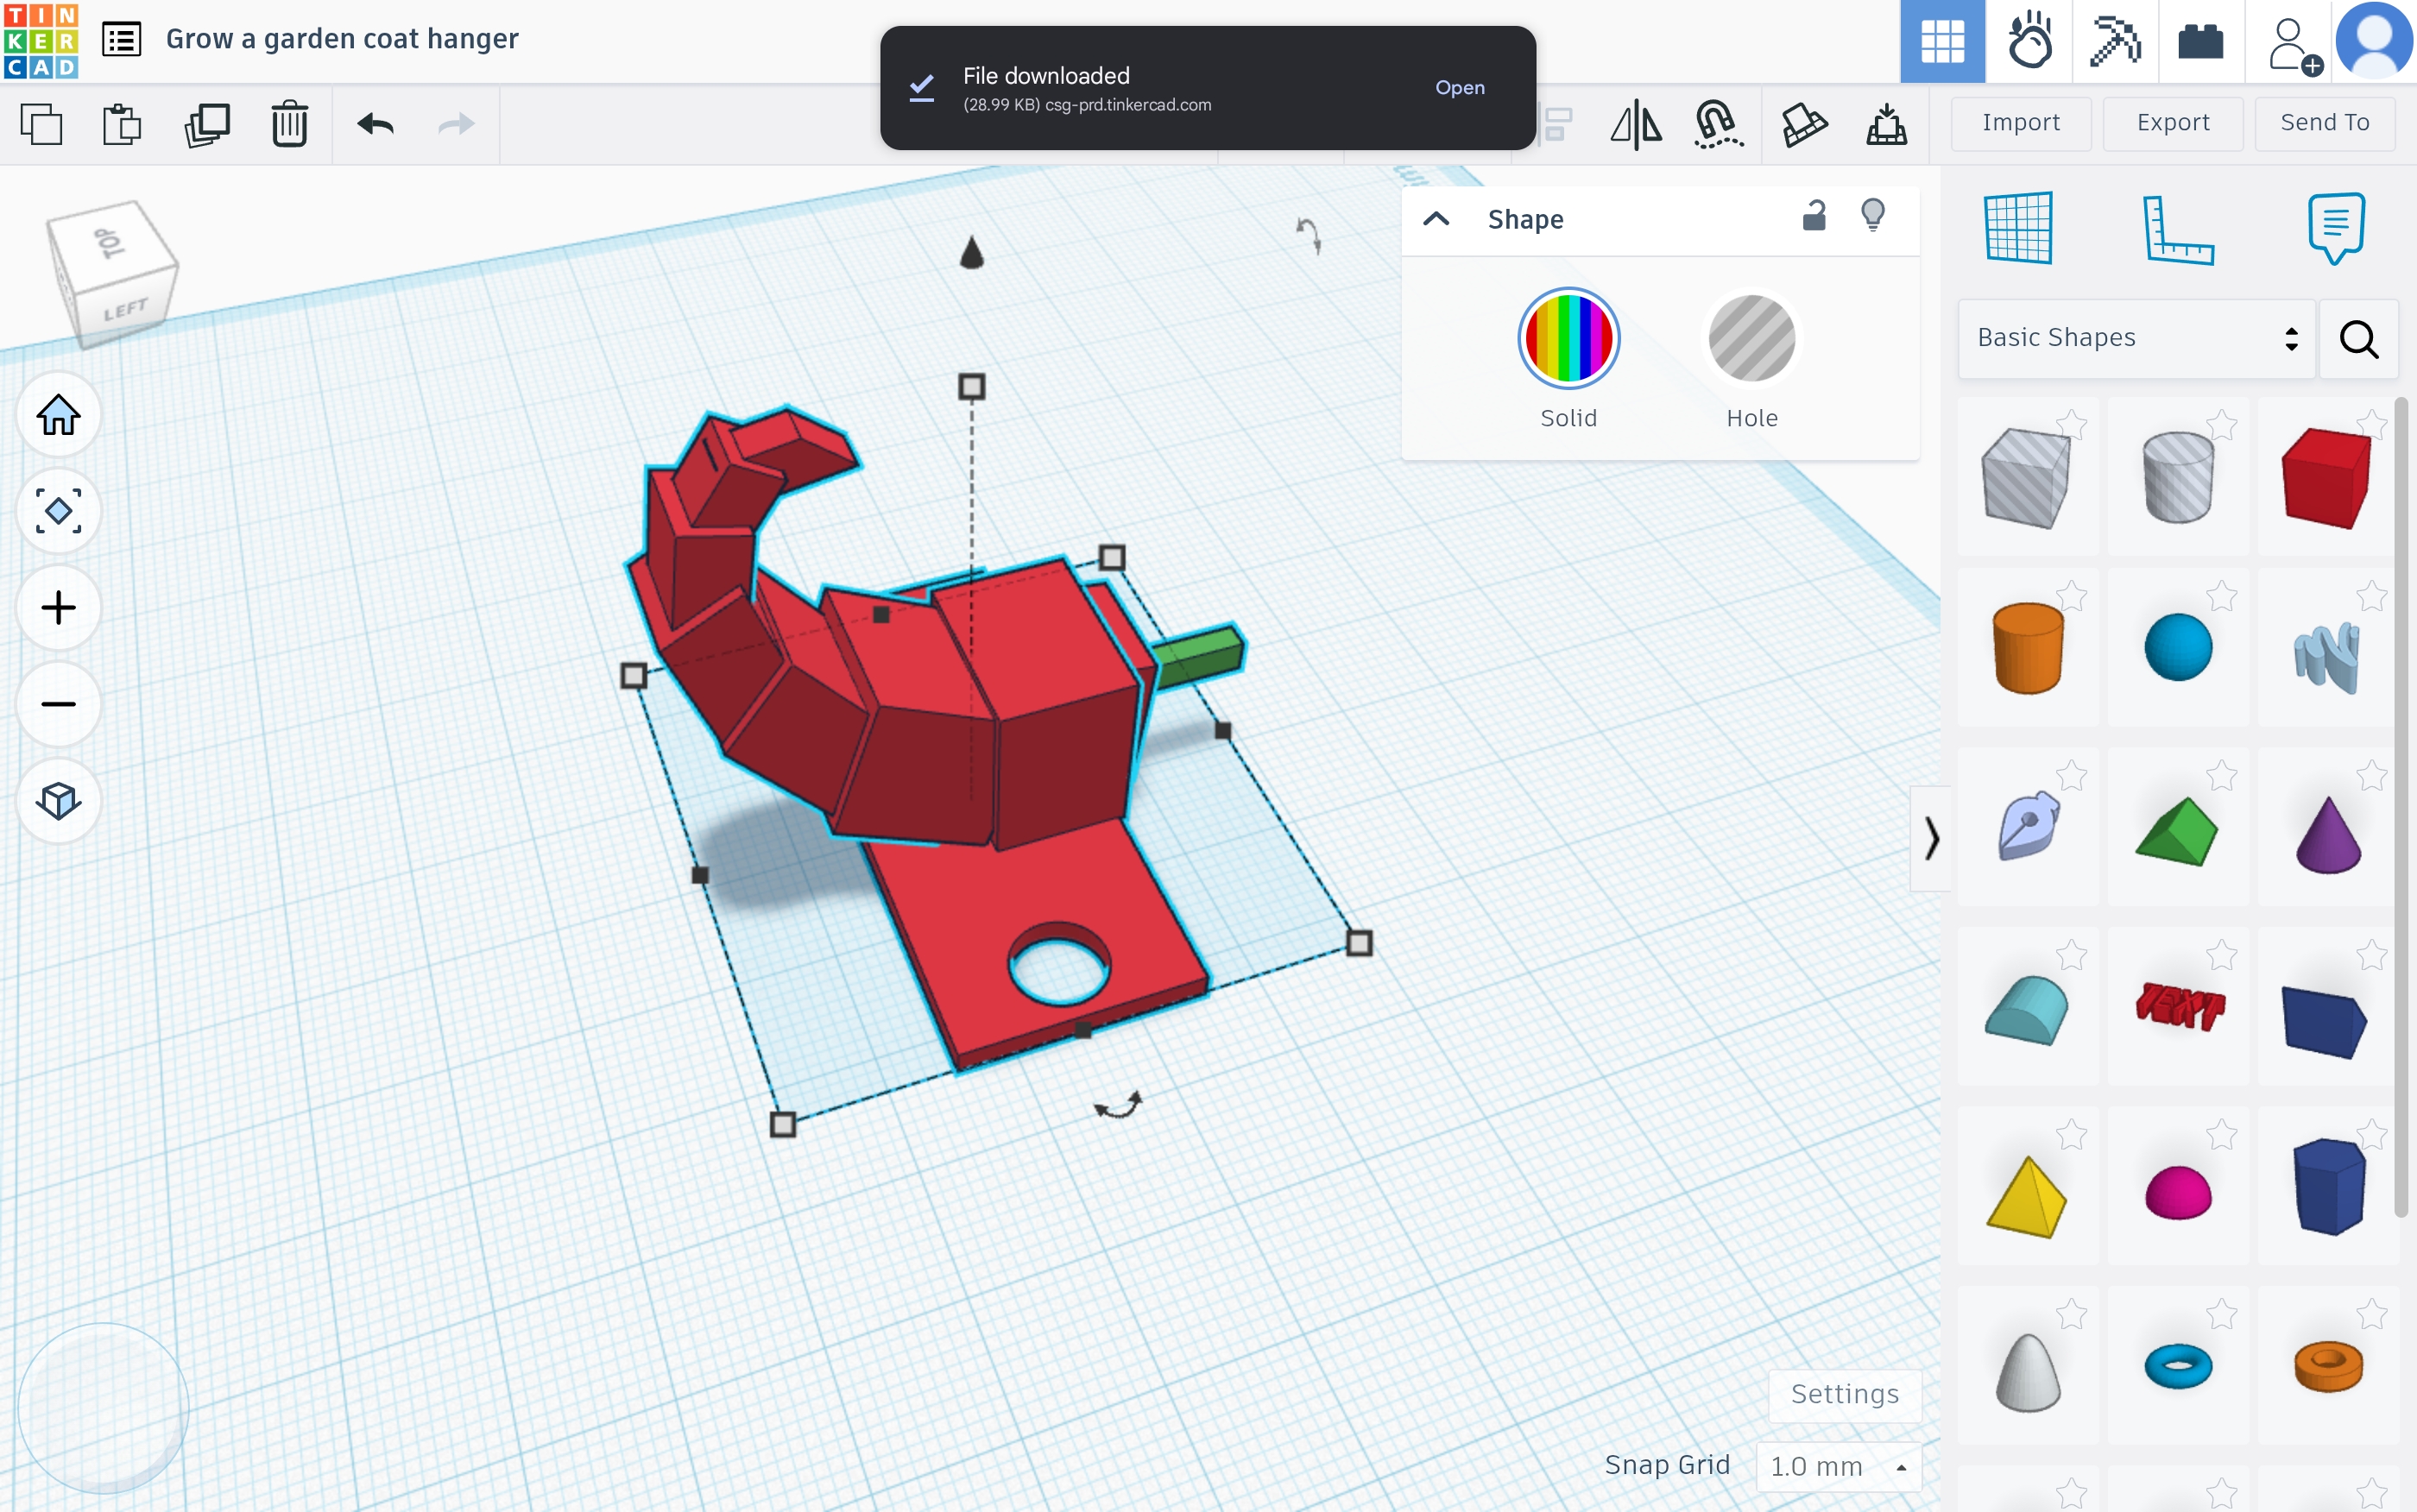Click the Delete trash icon
2417x1512 pixels.
coord(289,124)
